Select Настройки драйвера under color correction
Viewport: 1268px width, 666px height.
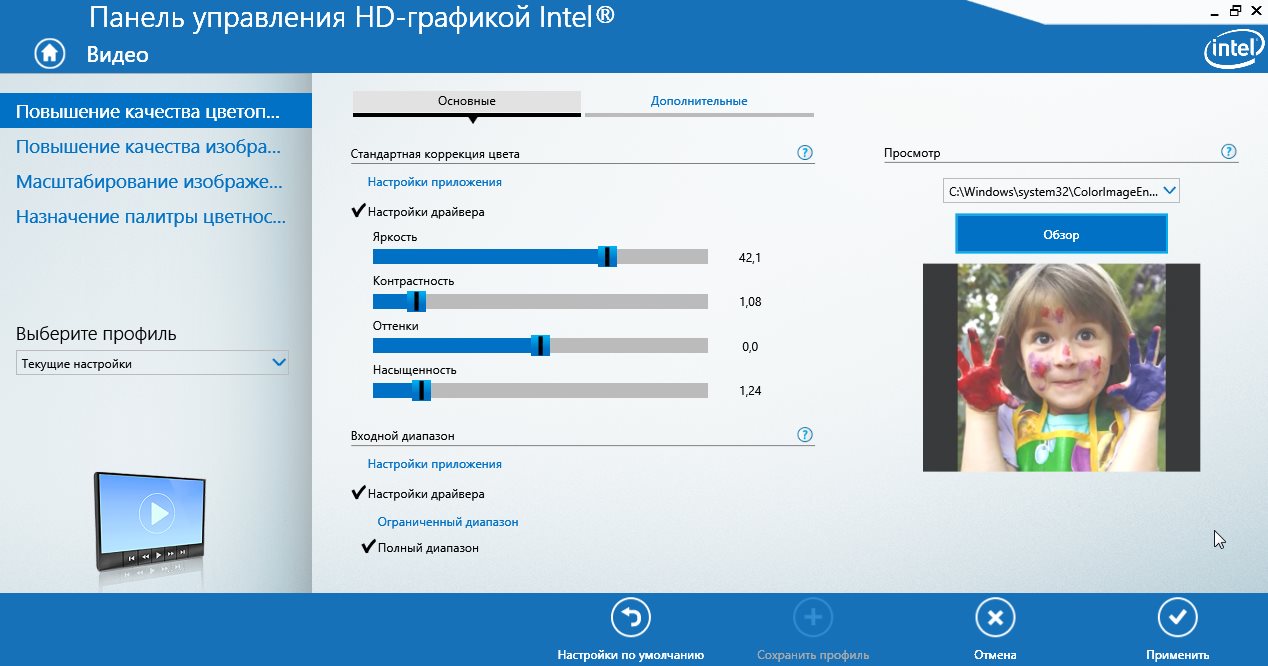pos(426,212)
